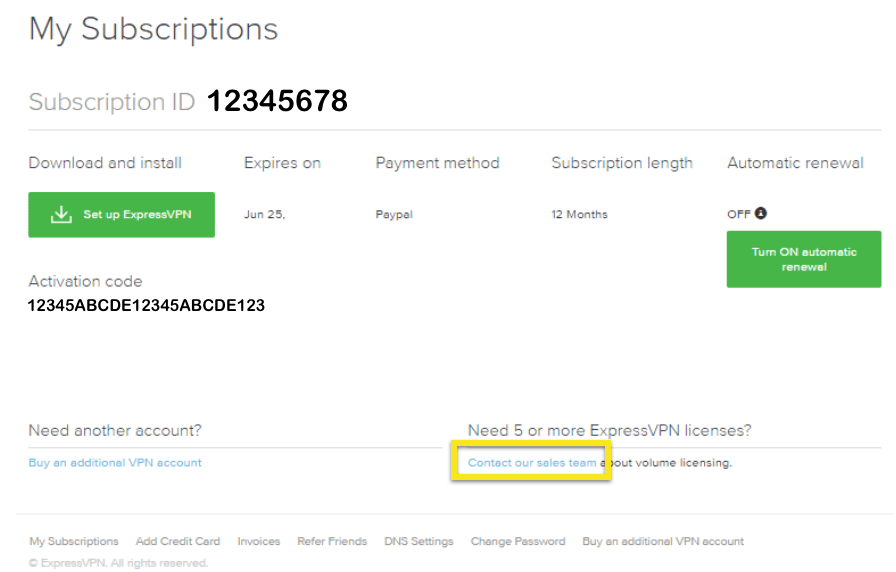
Task: Select the Subscription ID 12345678
Action: coord(277,101)
